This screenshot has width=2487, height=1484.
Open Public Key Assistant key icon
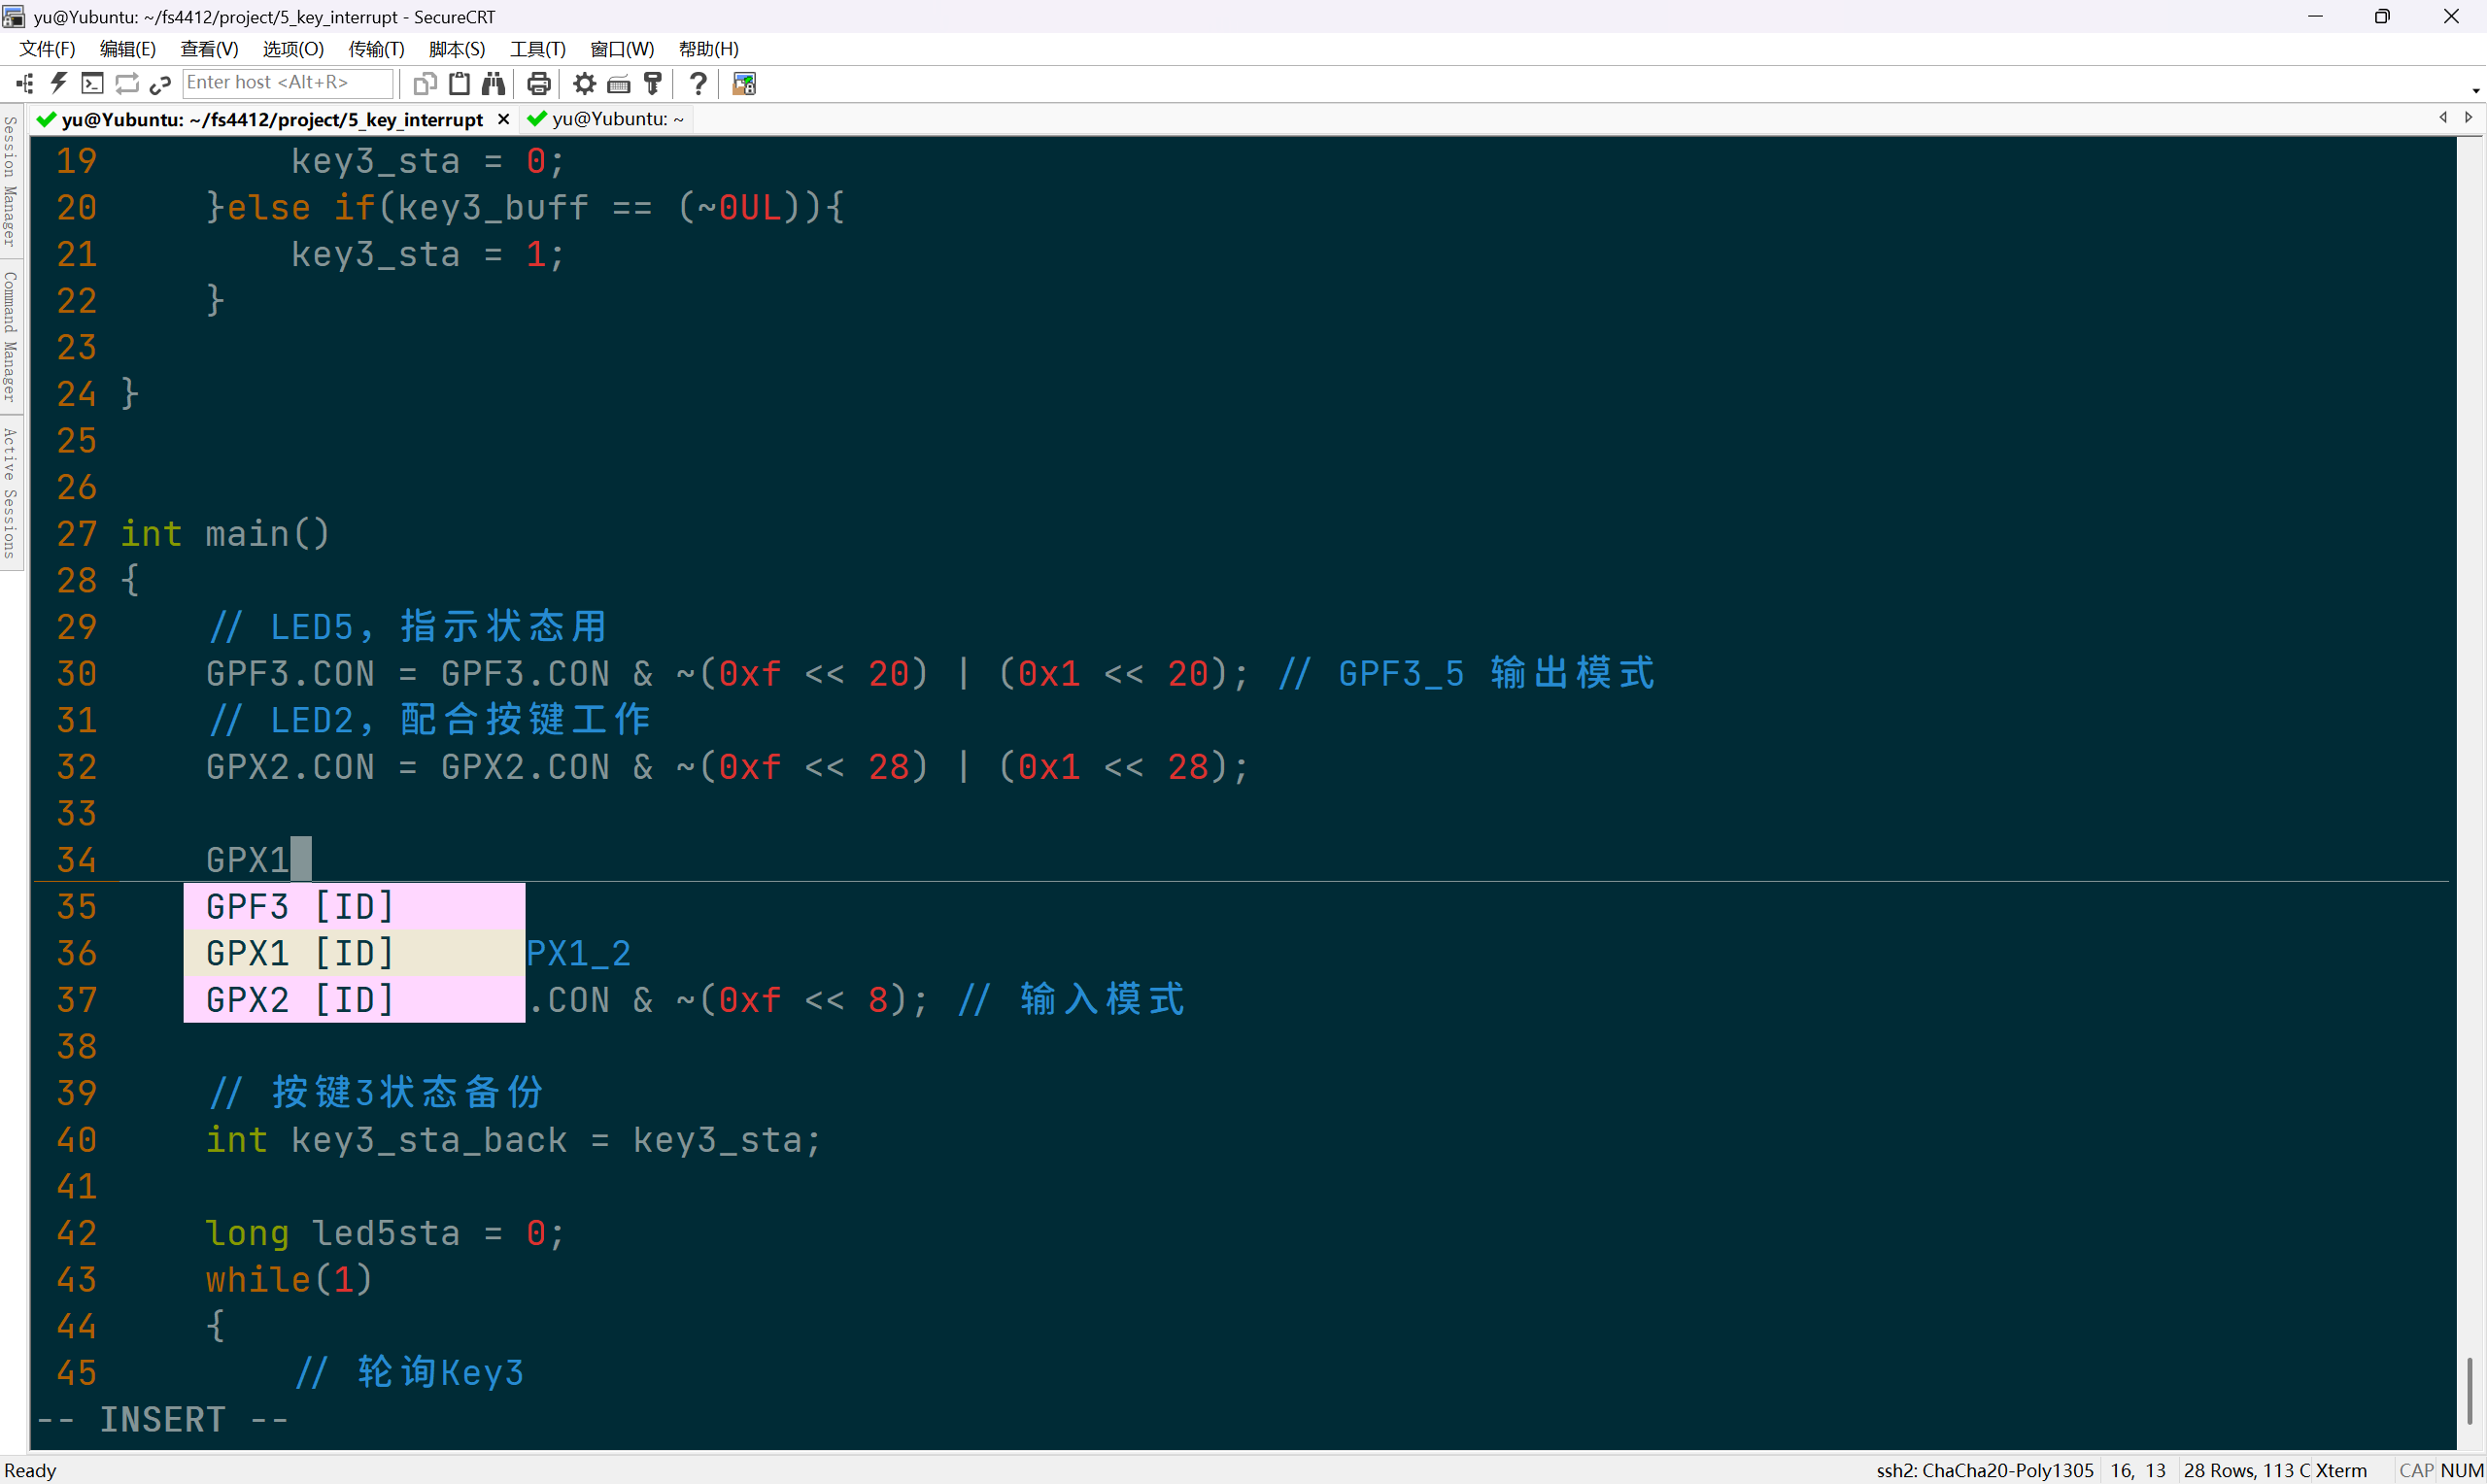653,84
